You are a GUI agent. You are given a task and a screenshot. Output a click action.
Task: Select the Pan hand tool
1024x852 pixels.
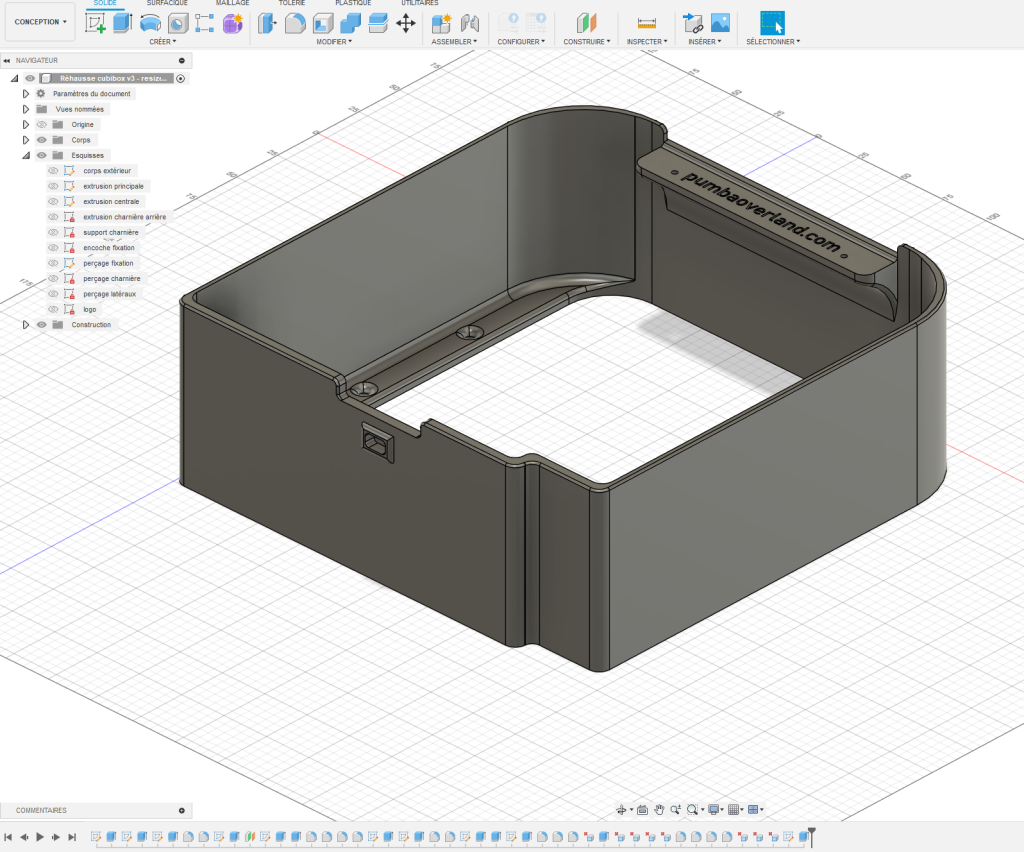pyautogui.click(x=659, y=810)
